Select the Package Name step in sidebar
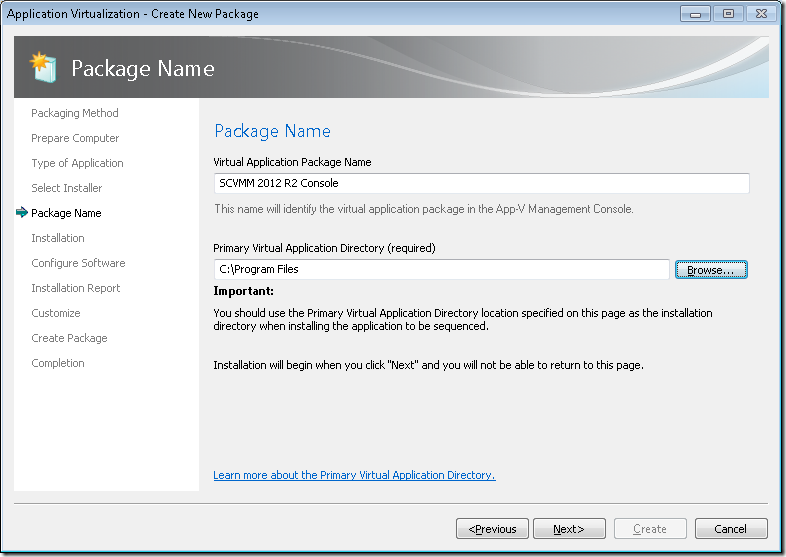This screenshot has width=786, height=557. (66, 213)
